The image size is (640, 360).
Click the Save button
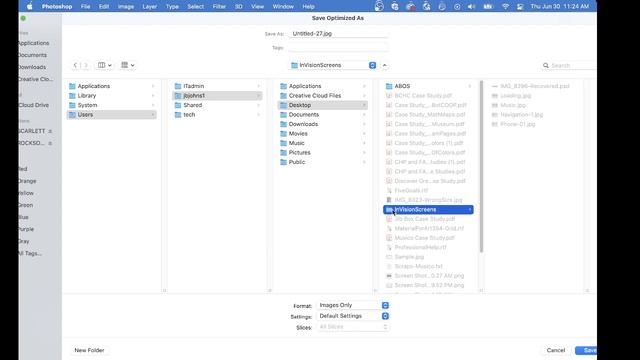[x=587, y=350]
